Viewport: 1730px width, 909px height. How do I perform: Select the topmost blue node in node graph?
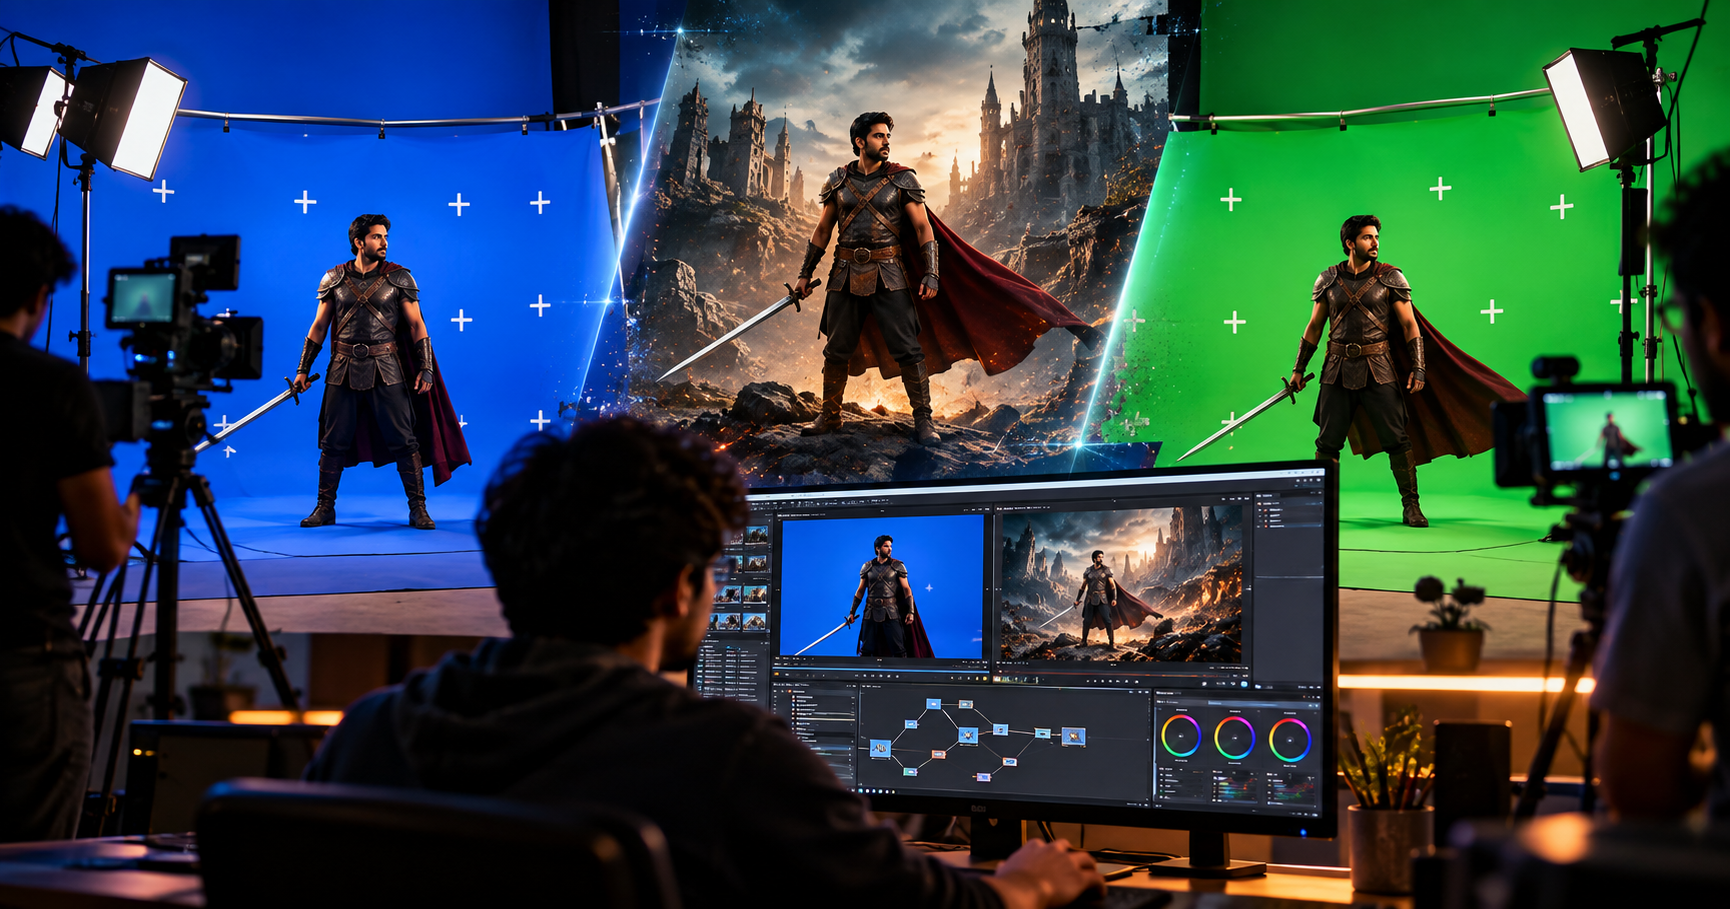pos(934,704)
